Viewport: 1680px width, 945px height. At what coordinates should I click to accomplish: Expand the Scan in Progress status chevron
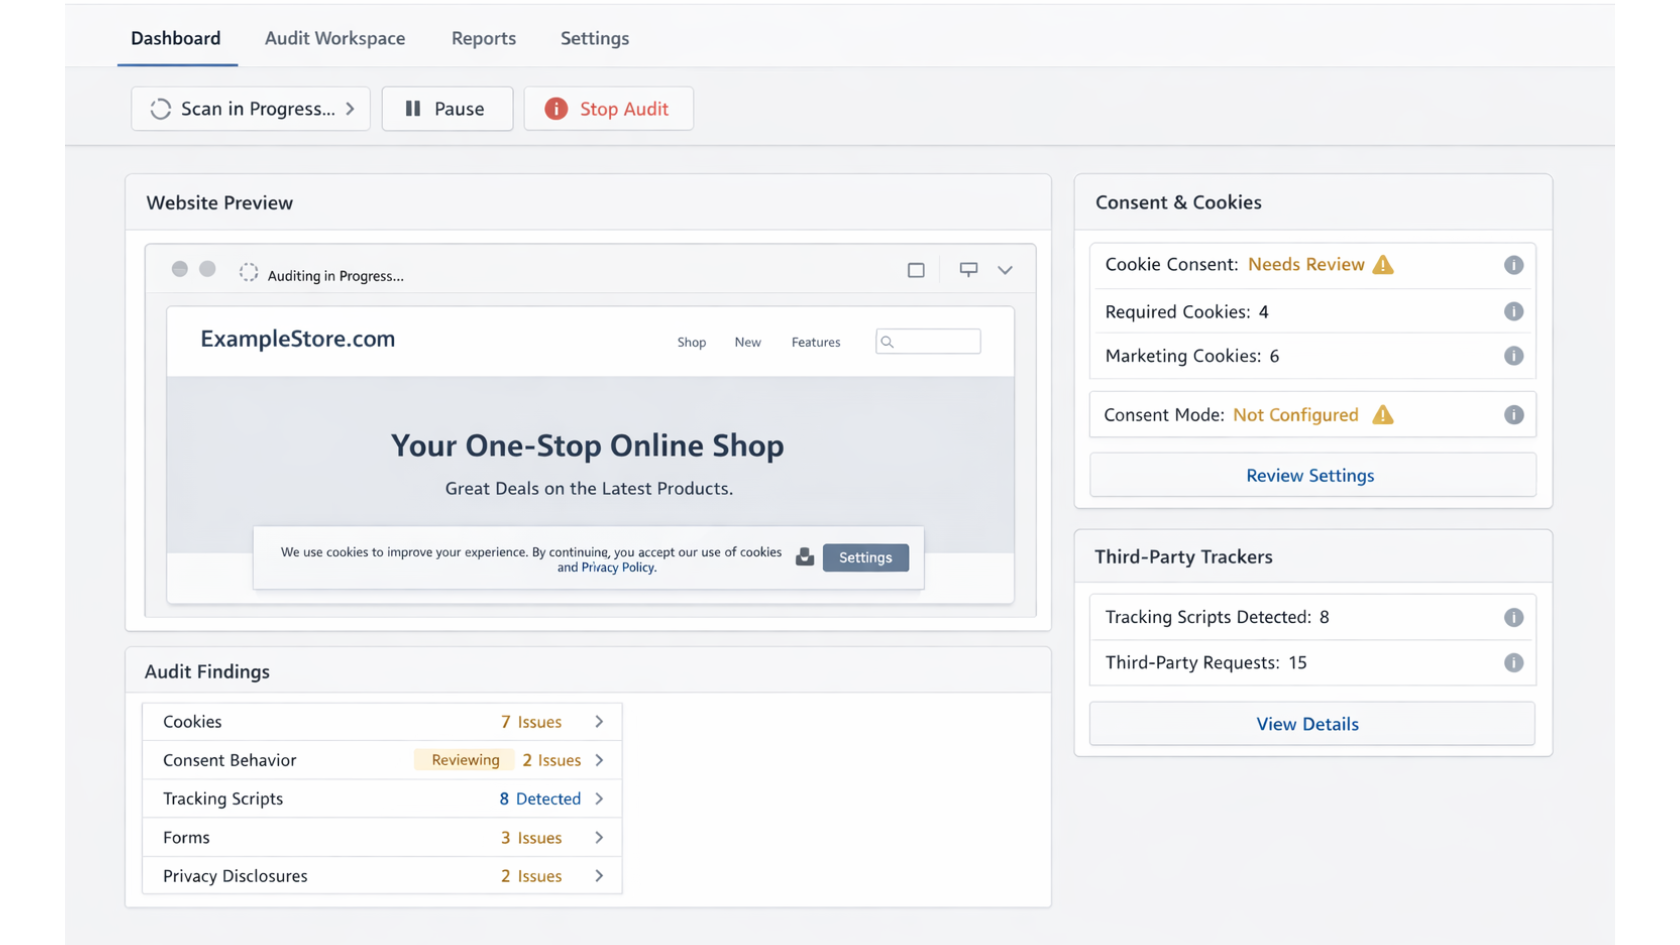pyautogui.click(x=349, y=108)
